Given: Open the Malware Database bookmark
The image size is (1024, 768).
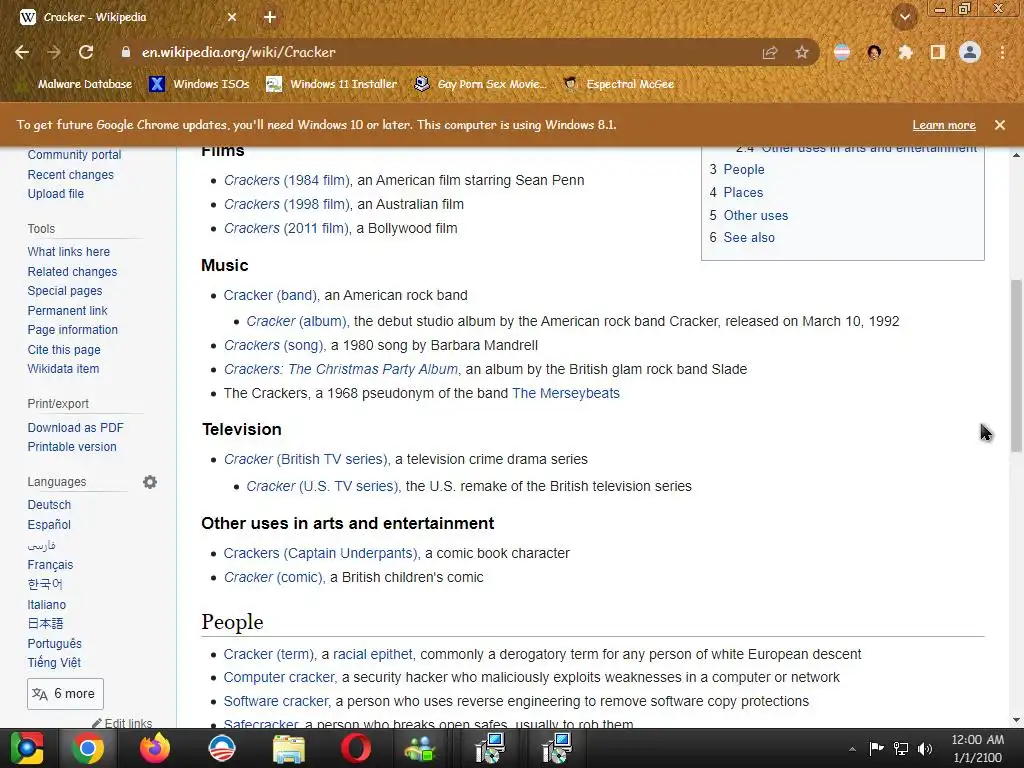Looking at the screenshot, I should click(76, 84).
